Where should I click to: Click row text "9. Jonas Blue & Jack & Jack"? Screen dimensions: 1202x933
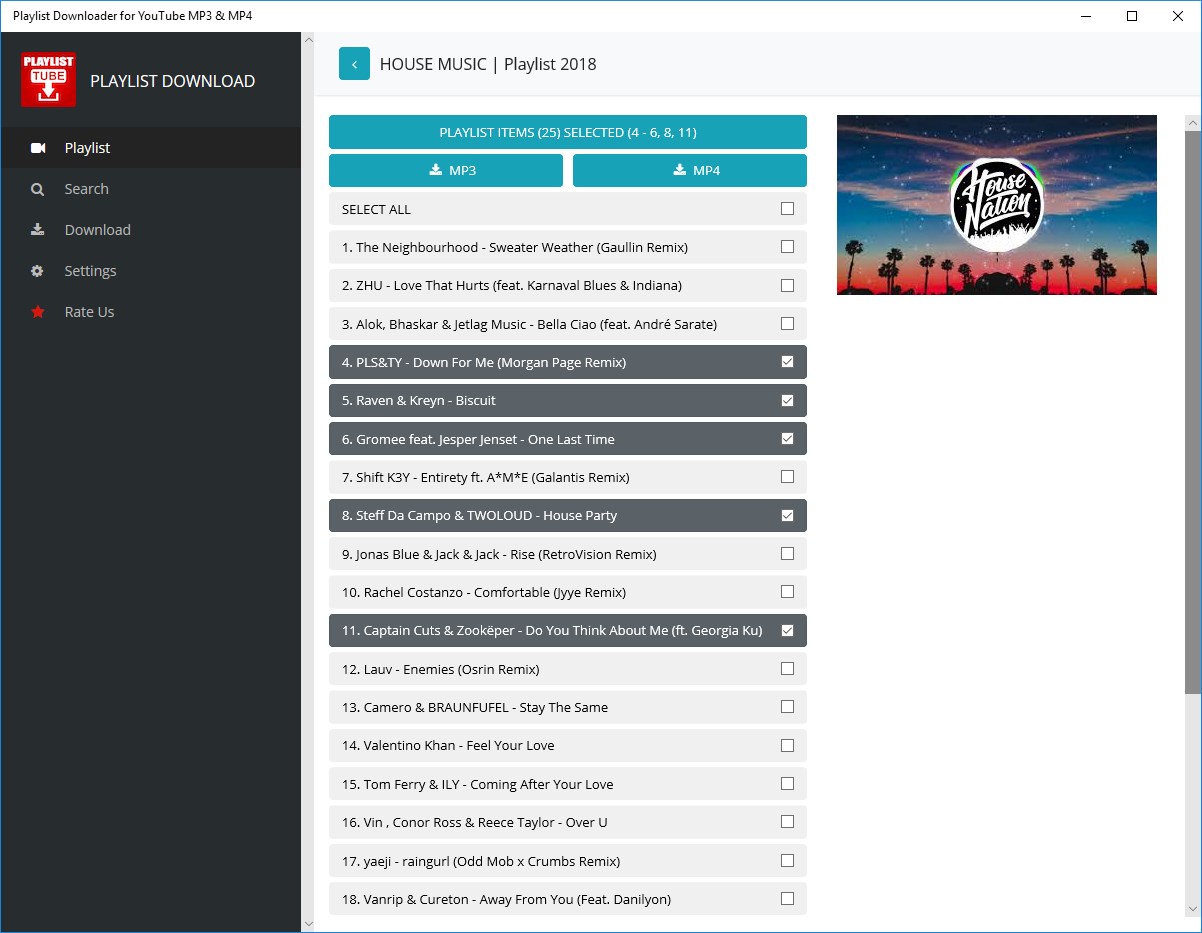pos(499,554)
